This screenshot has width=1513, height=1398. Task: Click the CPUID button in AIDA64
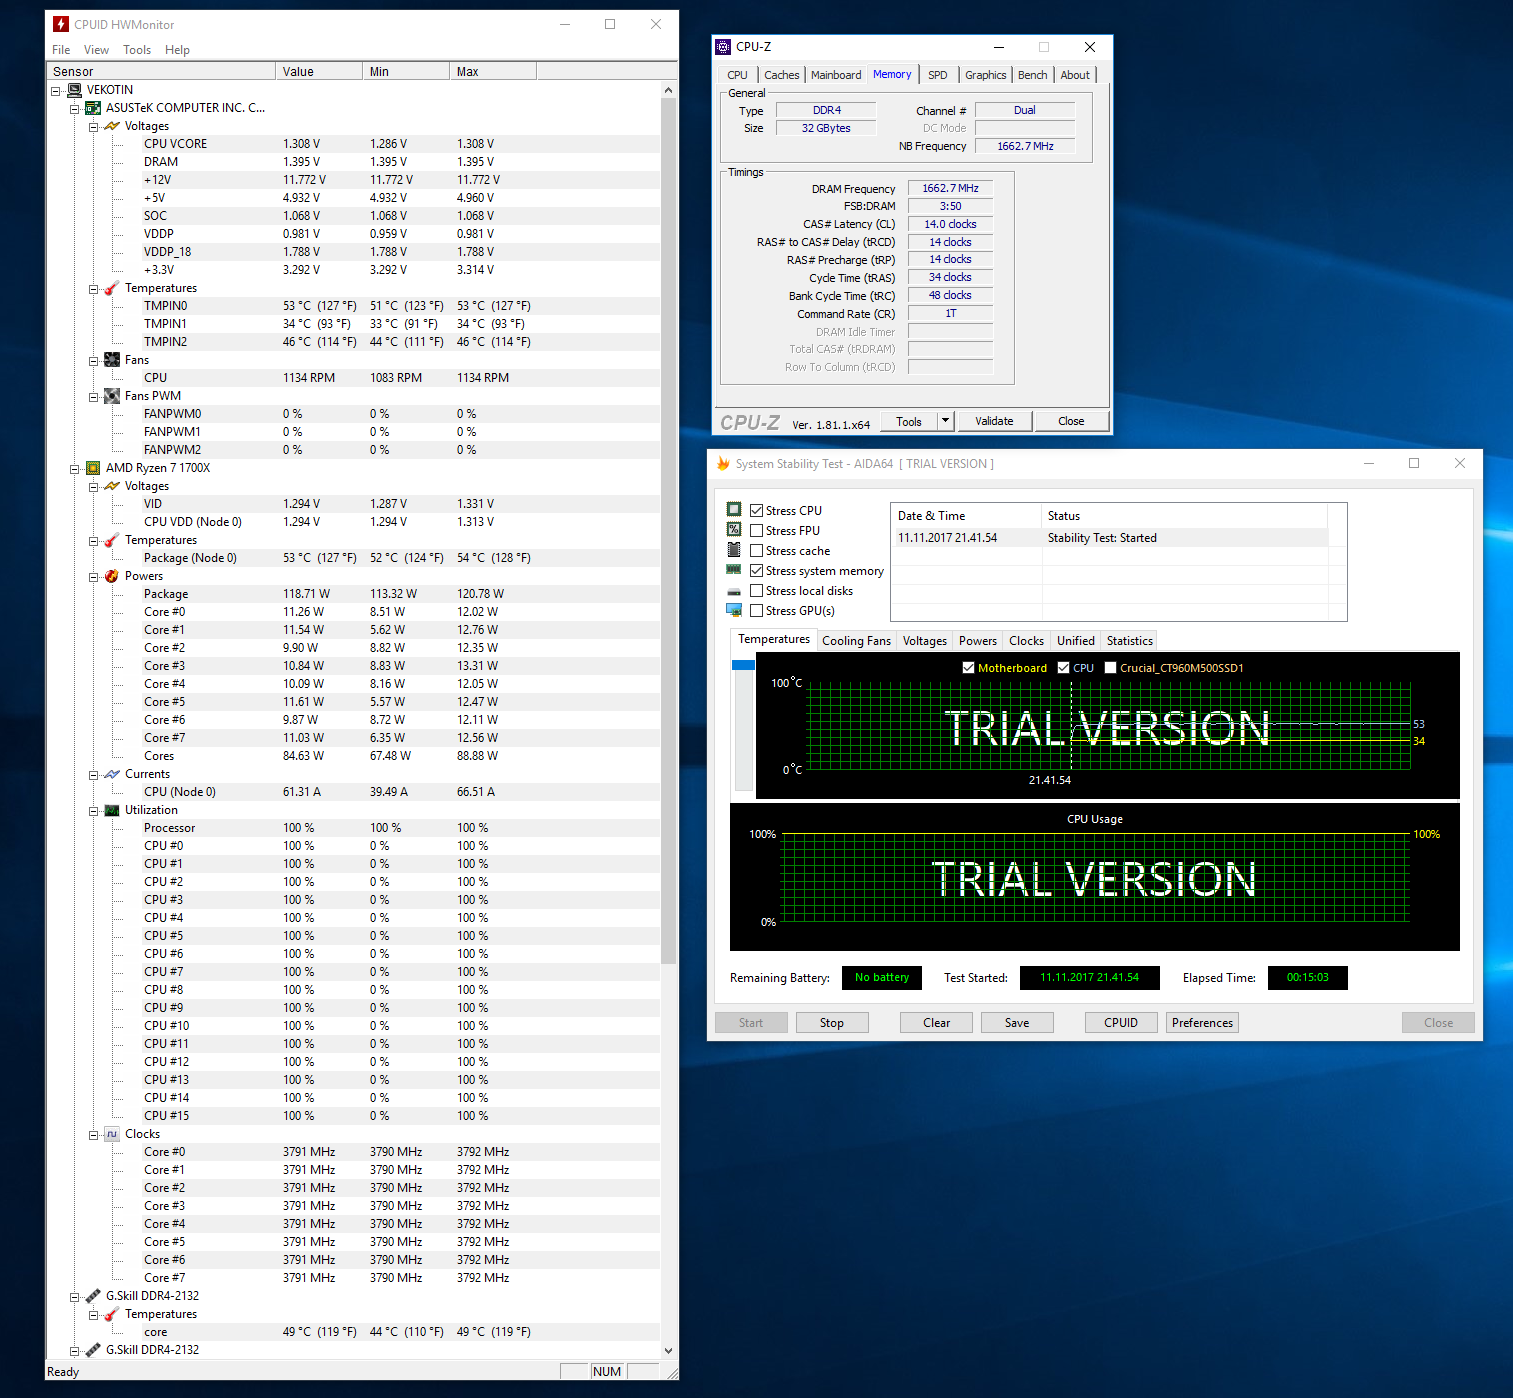point(1121,1022)
